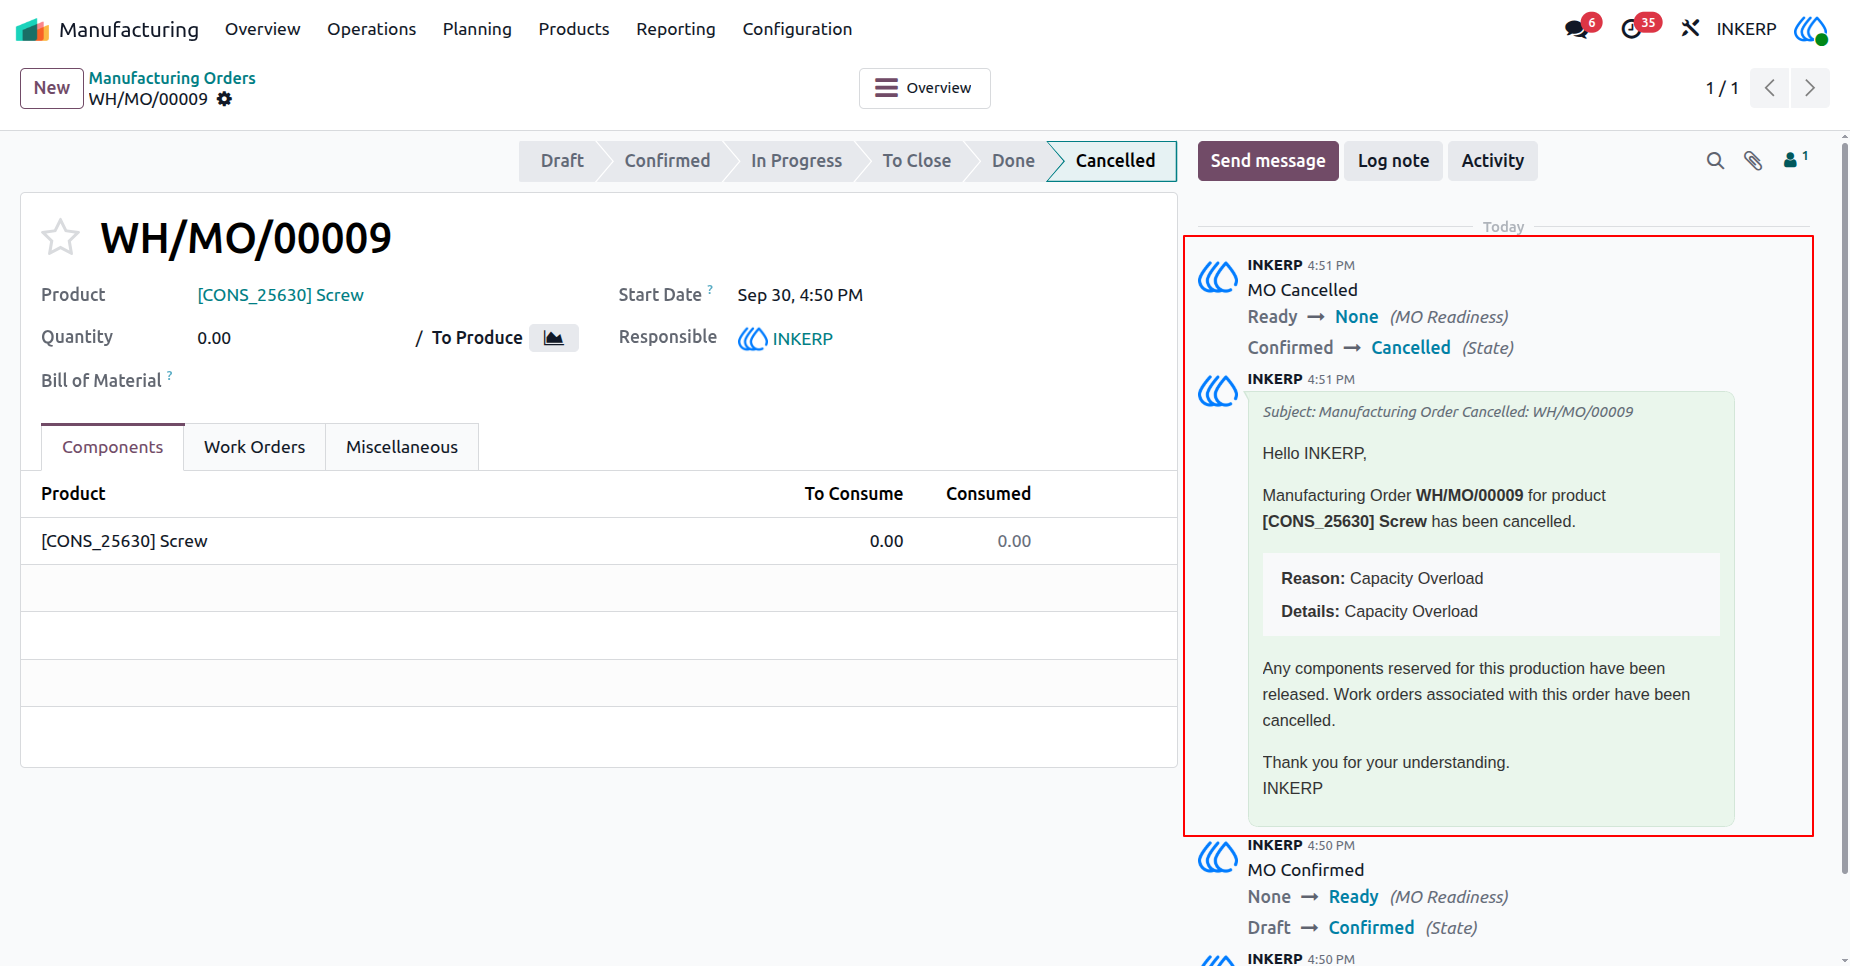Click the Activity button
1850x966 pixels.
click(1492, 161)
